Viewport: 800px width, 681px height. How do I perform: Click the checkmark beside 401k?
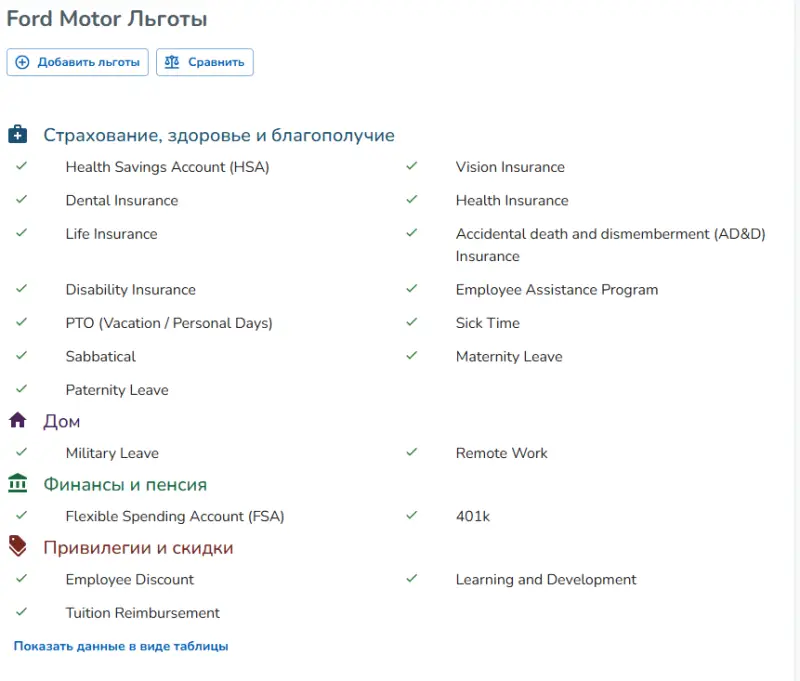[x=411, y=515]
